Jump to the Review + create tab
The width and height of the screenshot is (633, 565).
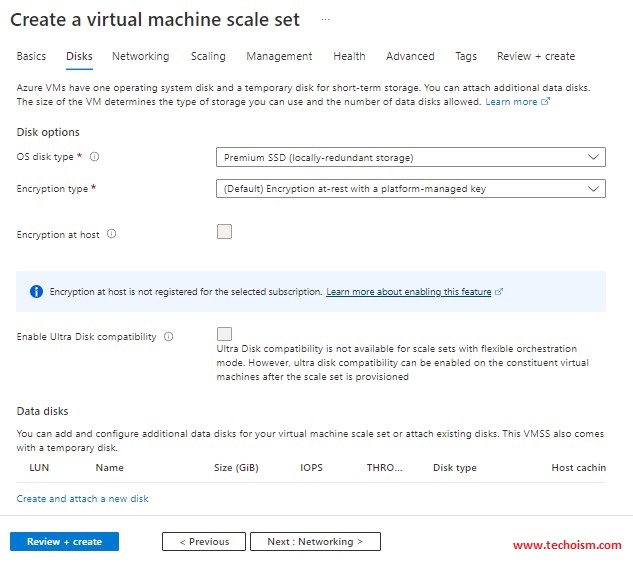[x=536, y=56]
